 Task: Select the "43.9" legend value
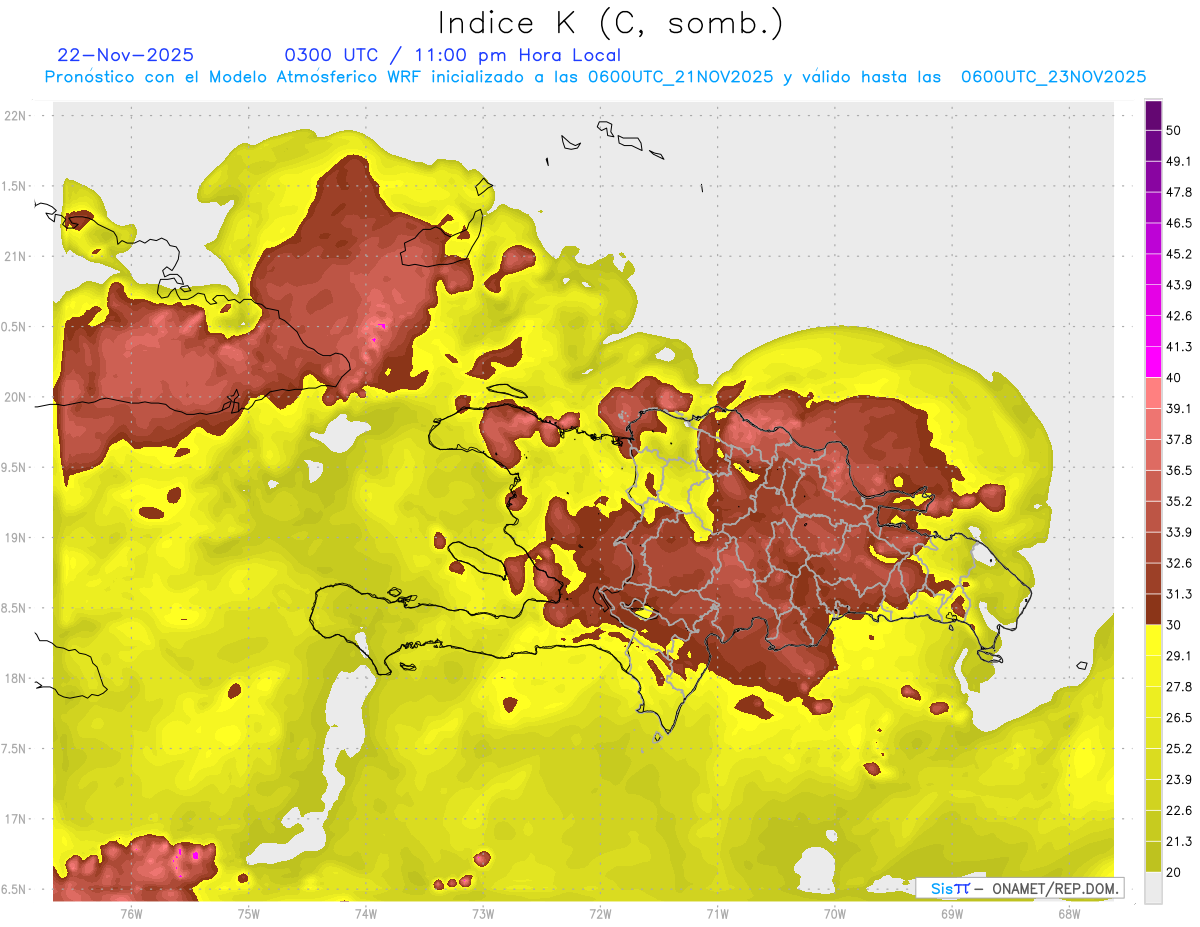(x=1179, y=285)
